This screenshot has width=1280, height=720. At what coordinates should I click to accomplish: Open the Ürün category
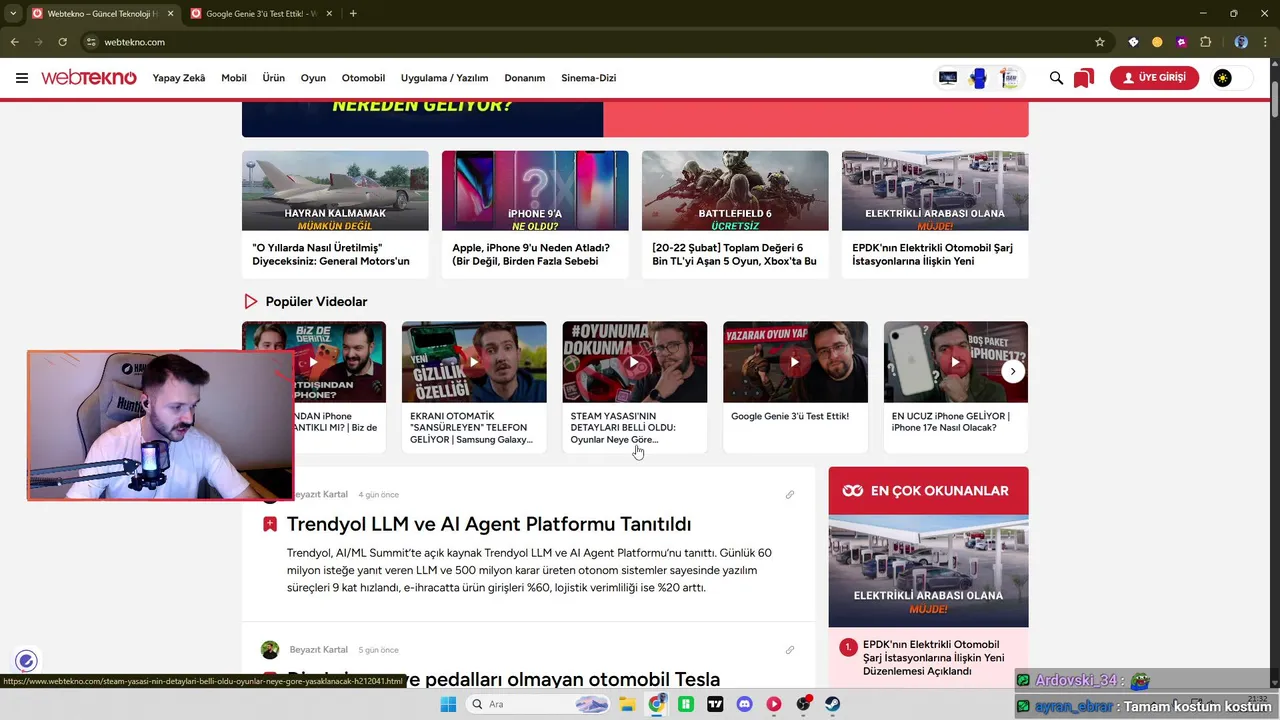(x=274, y=78)
